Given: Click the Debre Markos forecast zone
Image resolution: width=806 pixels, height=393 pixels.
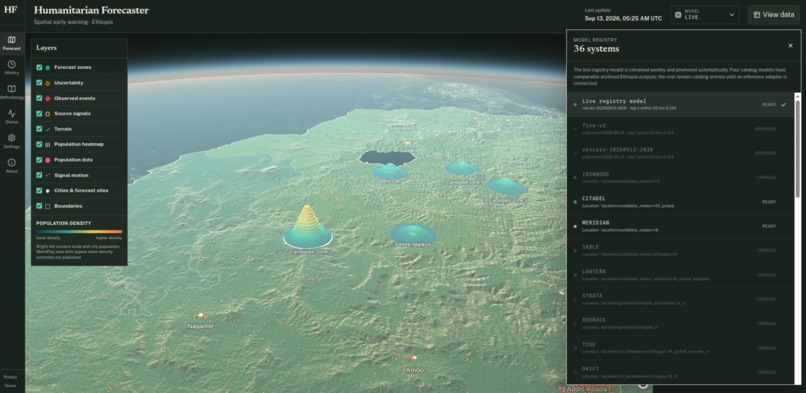Looking at the screenshot, I should 413,234.
